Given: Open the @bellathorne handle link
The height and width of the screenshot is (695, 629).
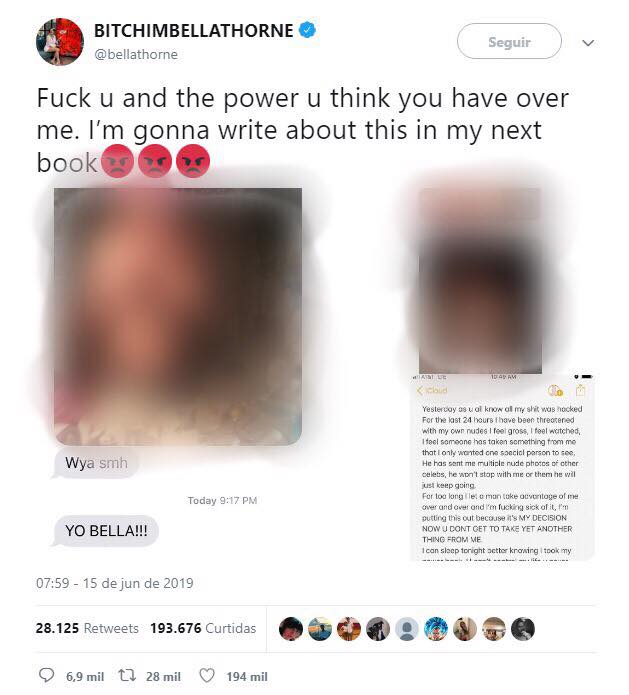Looking at the screenshot, I should point(136,55).
